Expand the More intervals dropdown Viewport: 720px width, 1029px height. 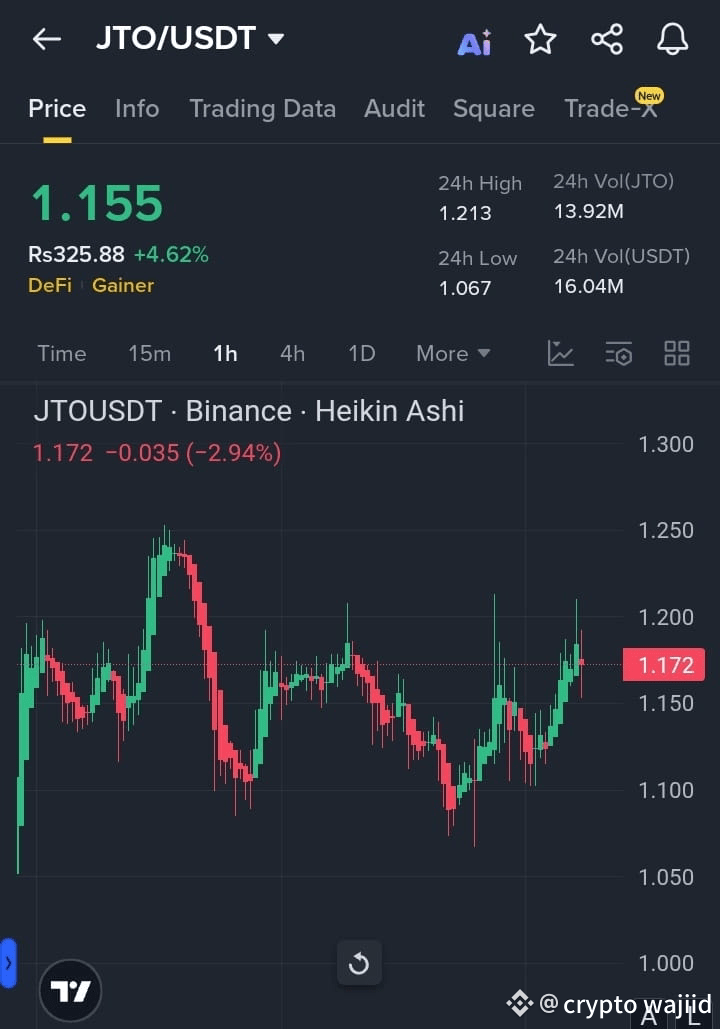[x=453, y=354]
